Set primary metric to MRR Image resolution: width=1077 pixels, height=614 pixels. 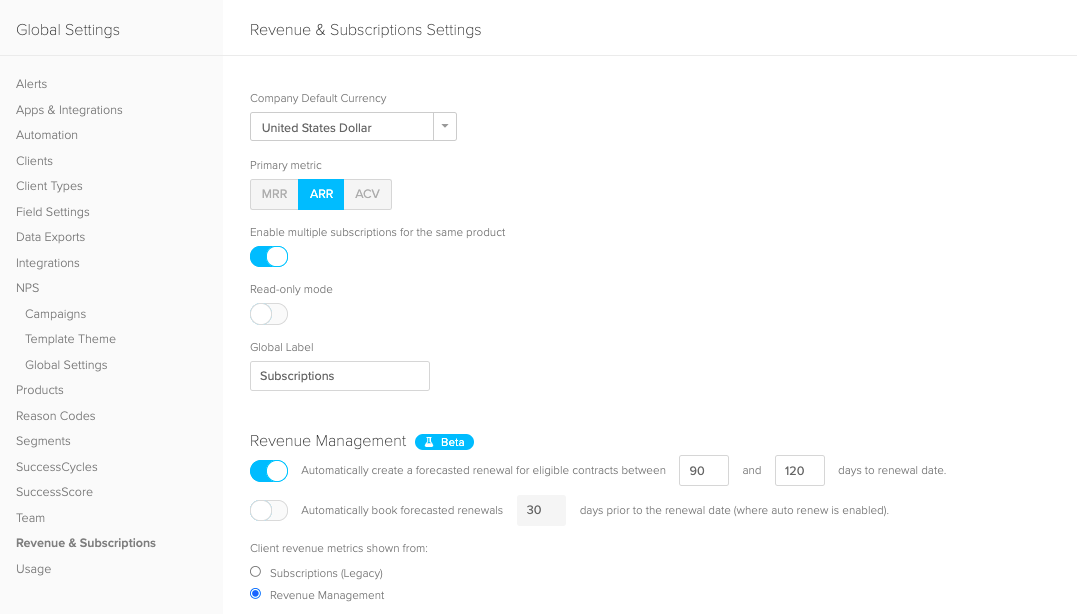pyautogui.click(x=274, y=194)
